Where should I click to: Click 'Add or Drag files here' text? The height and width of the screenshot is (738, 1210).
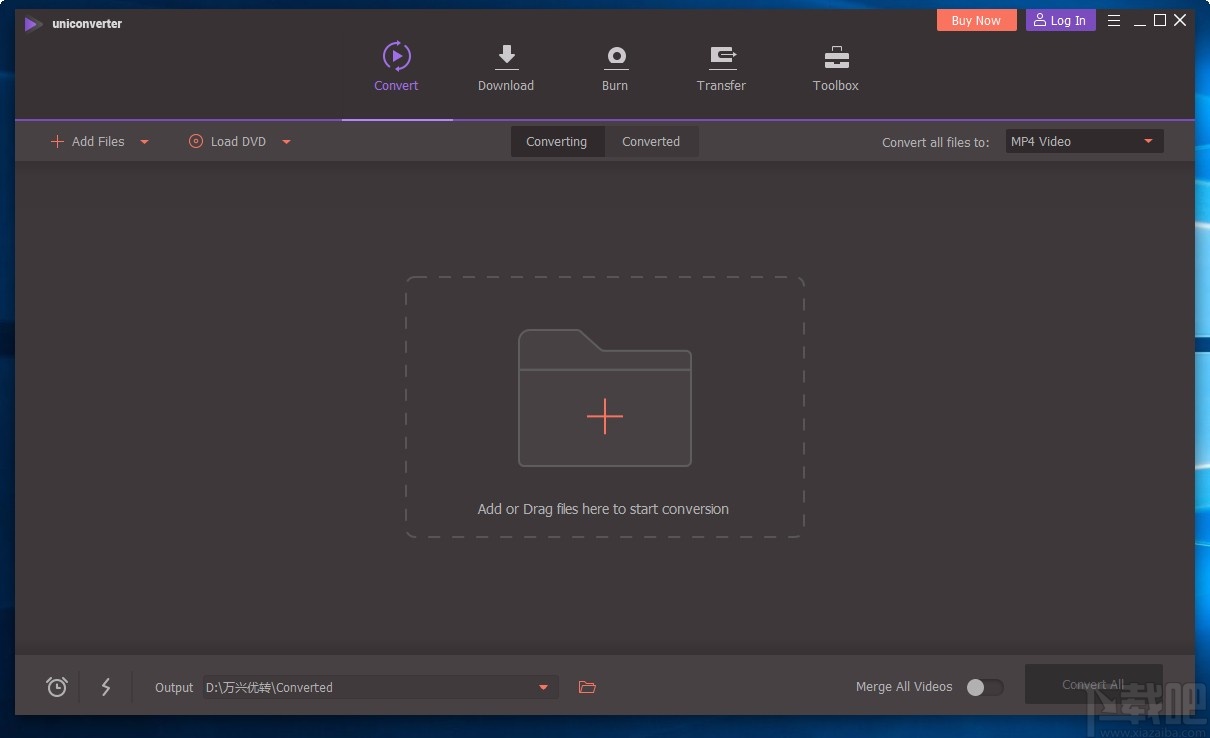point(603,509)
